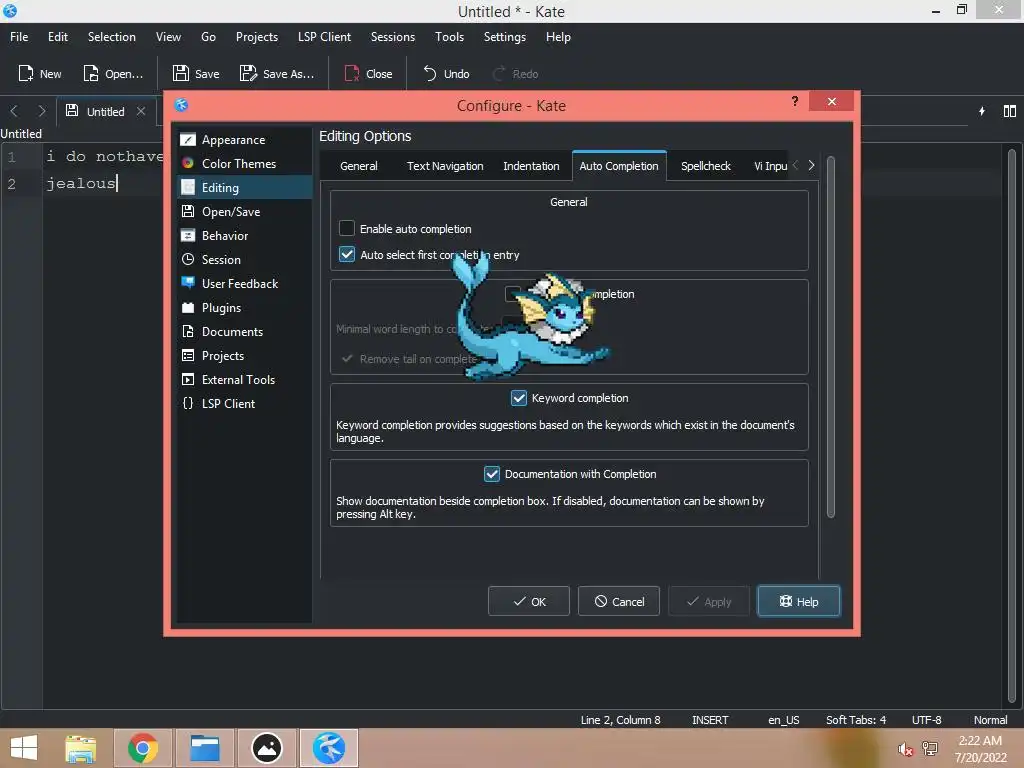Open the LSP Client settings page
The height and width of the screenshot is (768, 1024).
(244, 404)
